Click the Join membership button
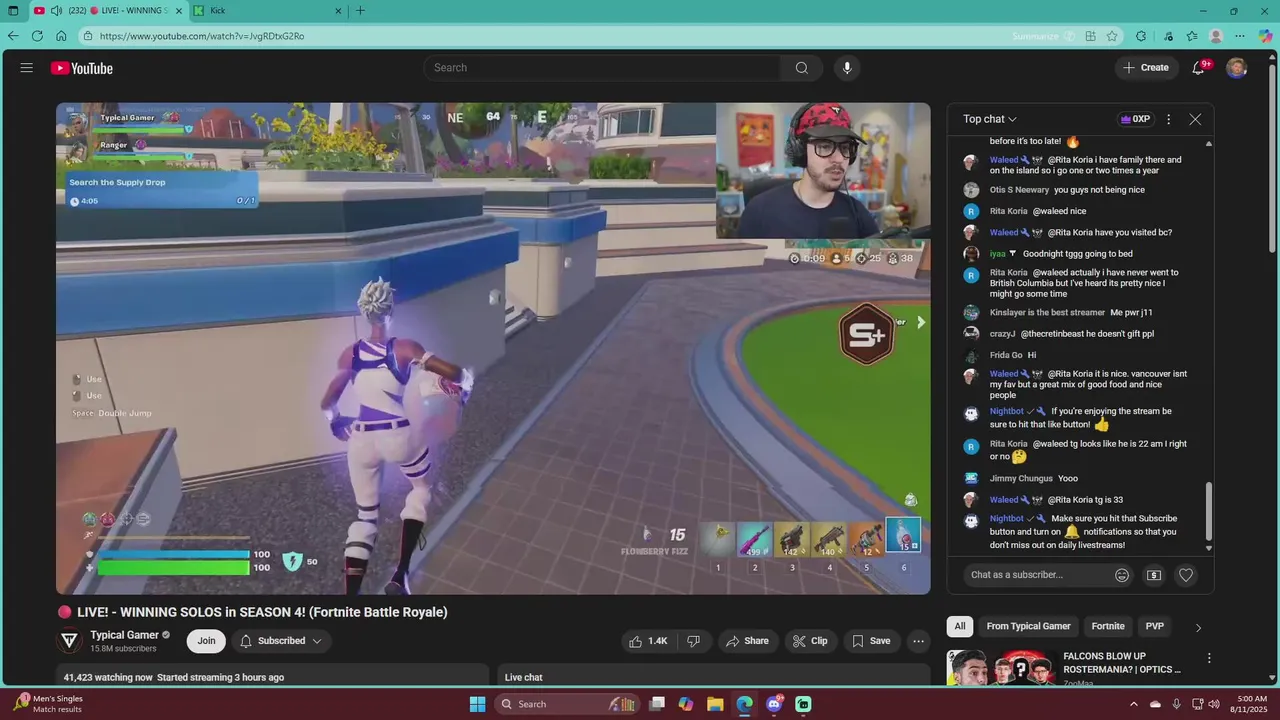This screenshot has width=1280, height=720. 206,641
